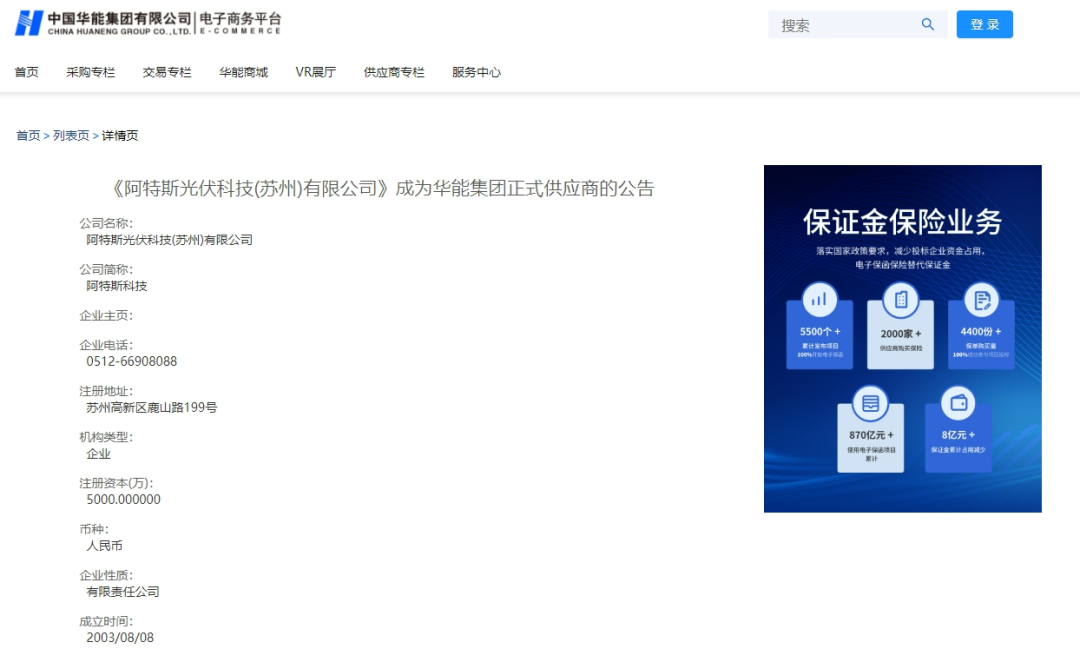The width and height of the screenshot is (1080, 649).
Task: Click the phone number 0512-66908088
Action: [132, 361]
